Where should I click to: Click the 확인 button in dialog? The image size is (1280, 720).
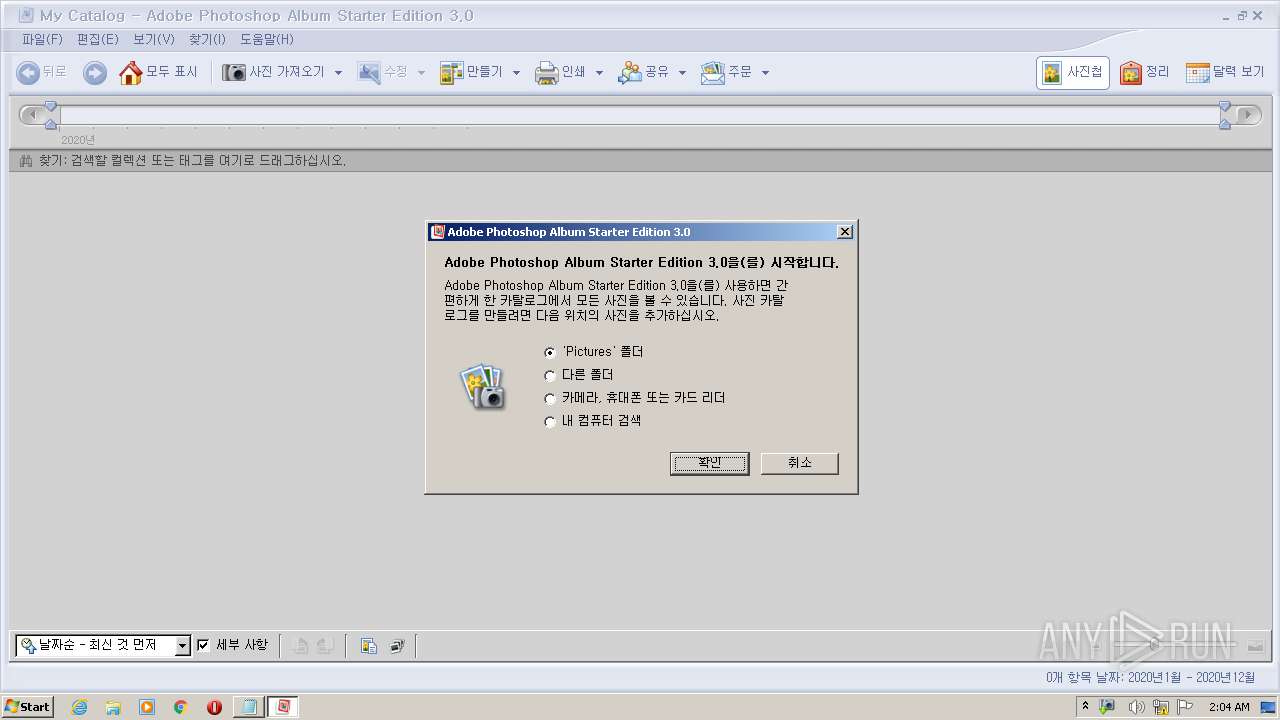(x=709, y=463)
